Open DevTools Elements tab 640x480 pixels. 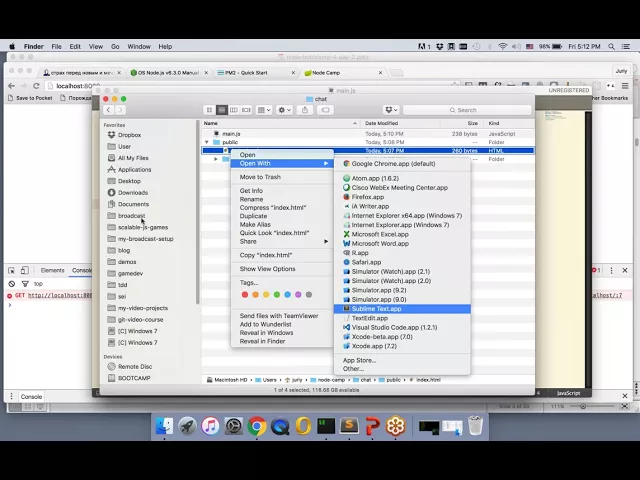click(53, 270)
